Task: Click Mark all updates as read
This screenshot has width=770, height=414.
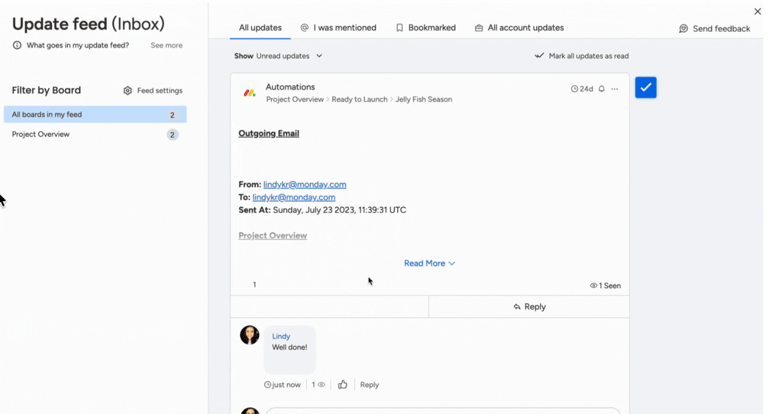Action: click(581, 56)
